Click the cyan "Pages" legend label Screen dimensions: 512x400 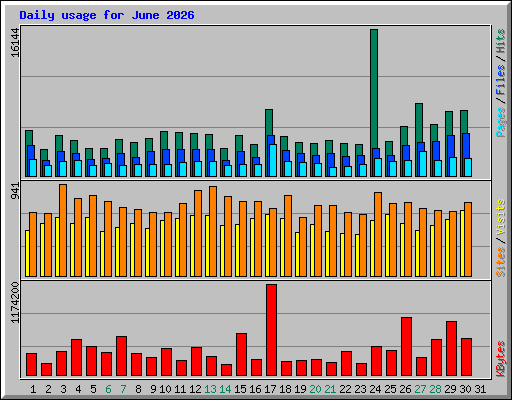[x=500, y=122]
